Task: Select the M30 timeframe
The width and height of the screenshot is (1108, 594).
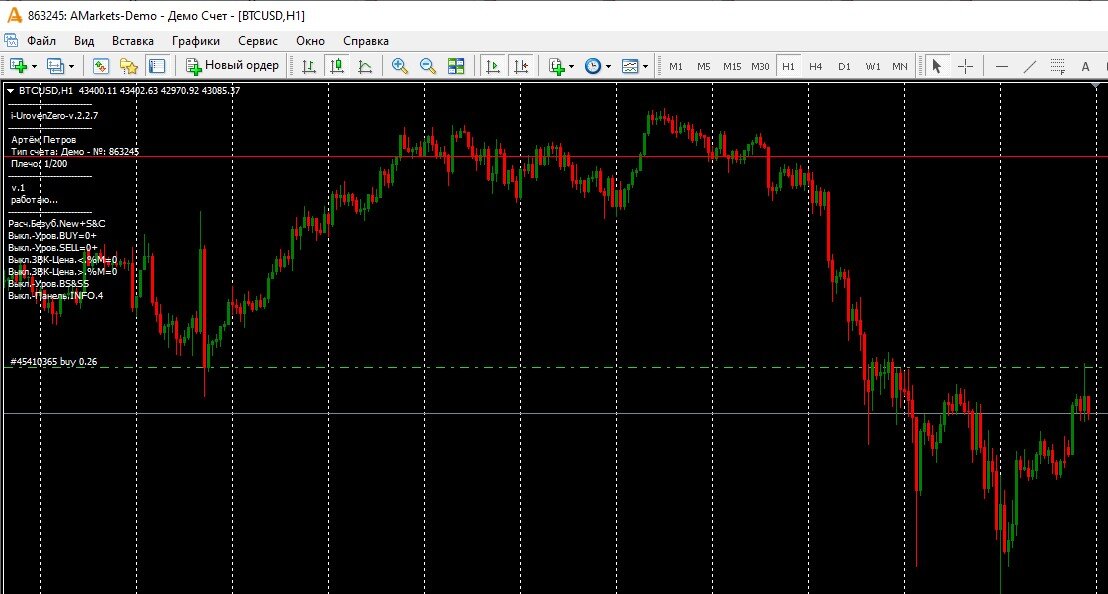Action: pos(760,66)
